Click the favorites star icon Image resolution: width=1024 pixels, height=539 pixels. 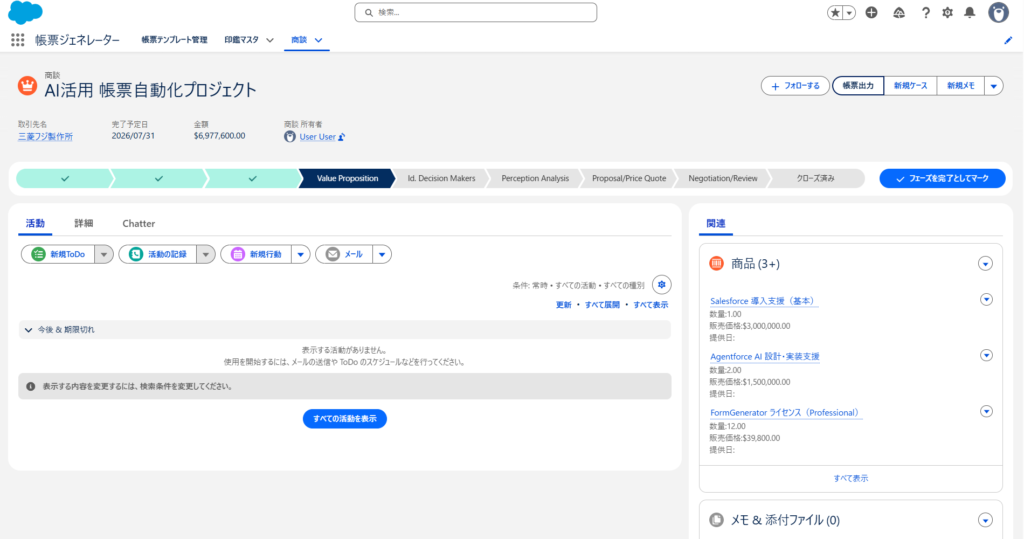pyautogui.click(x=835, y=12)
